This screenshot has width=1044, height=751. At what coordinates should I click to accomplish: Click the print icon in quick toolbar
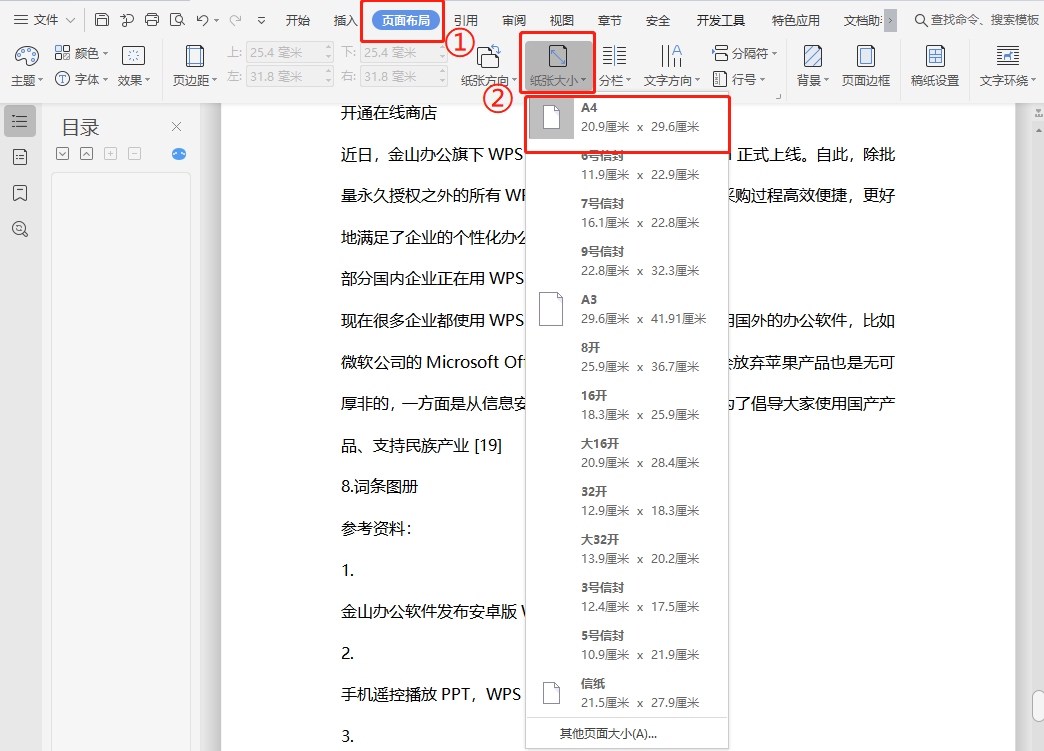tap(152, 20)
